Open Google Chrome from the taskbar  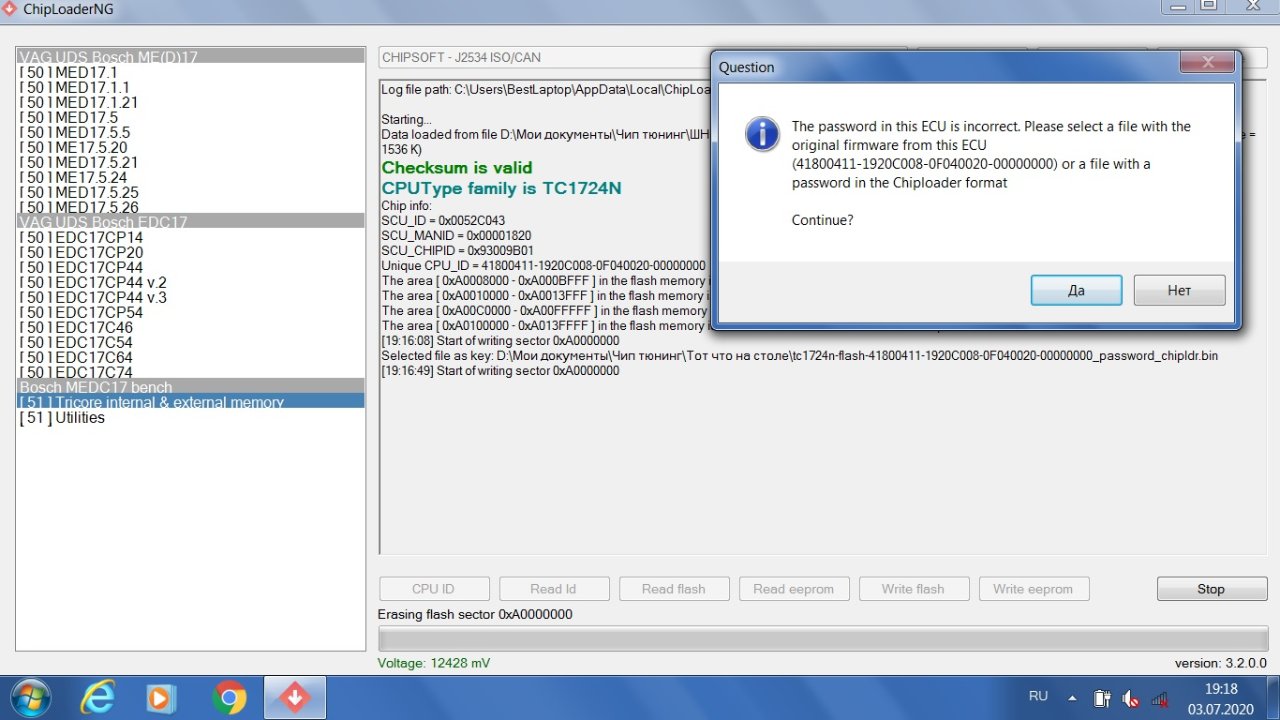pos(229,697)
